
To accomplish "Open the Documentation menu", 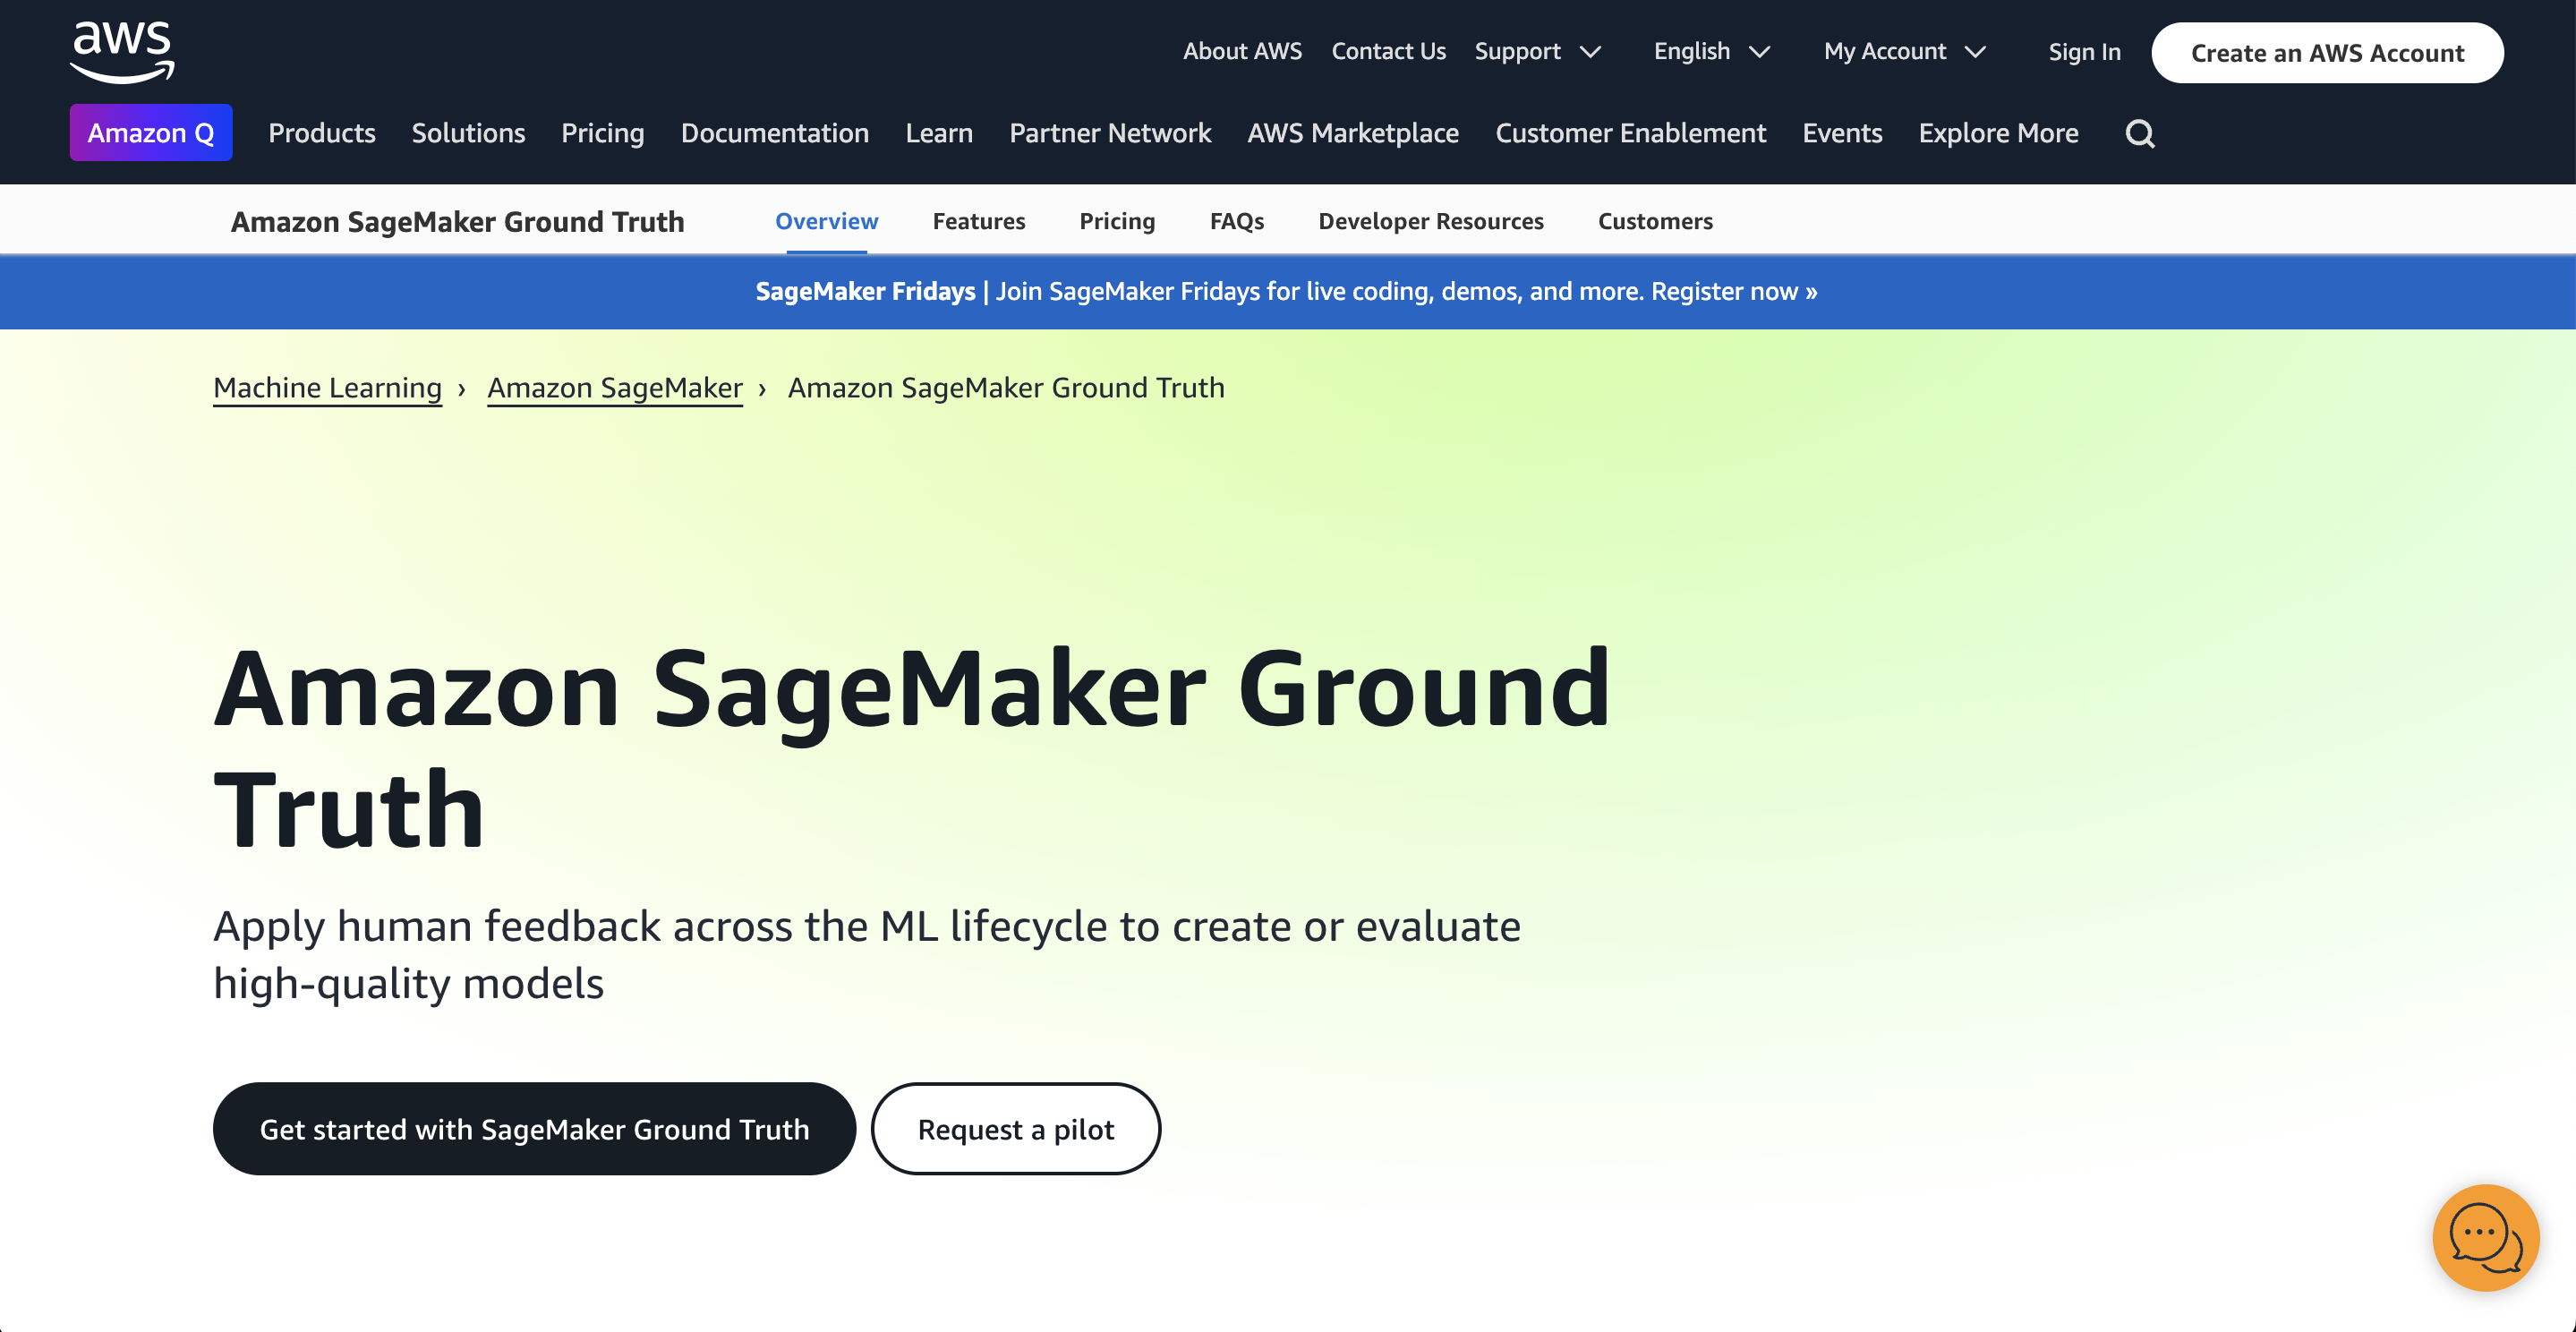I will pyautogui.click(x=774, y=133).
